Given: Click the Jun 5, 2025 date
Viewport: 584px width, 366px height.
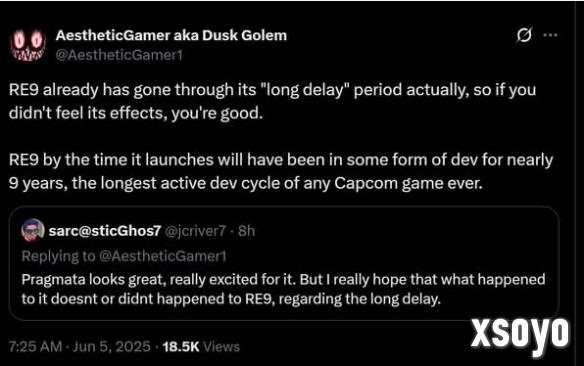Looking at the screenshot, I should click(112, 347).
